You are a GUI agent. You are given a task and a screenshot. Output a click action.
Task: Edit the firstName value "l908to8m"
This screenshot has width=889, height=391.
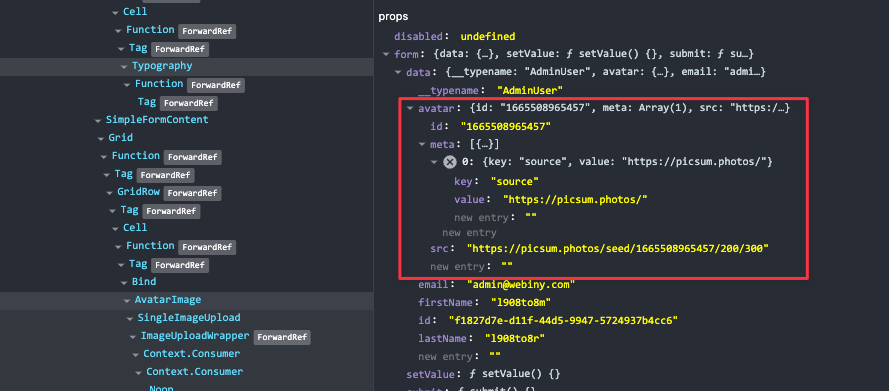(x=521, y=302)
